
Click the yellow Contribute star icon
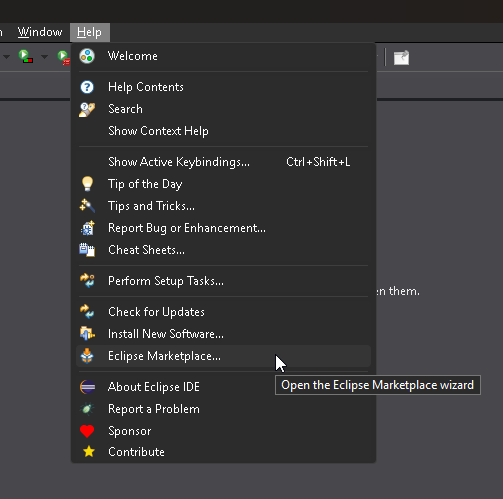(x=89, y=452)
